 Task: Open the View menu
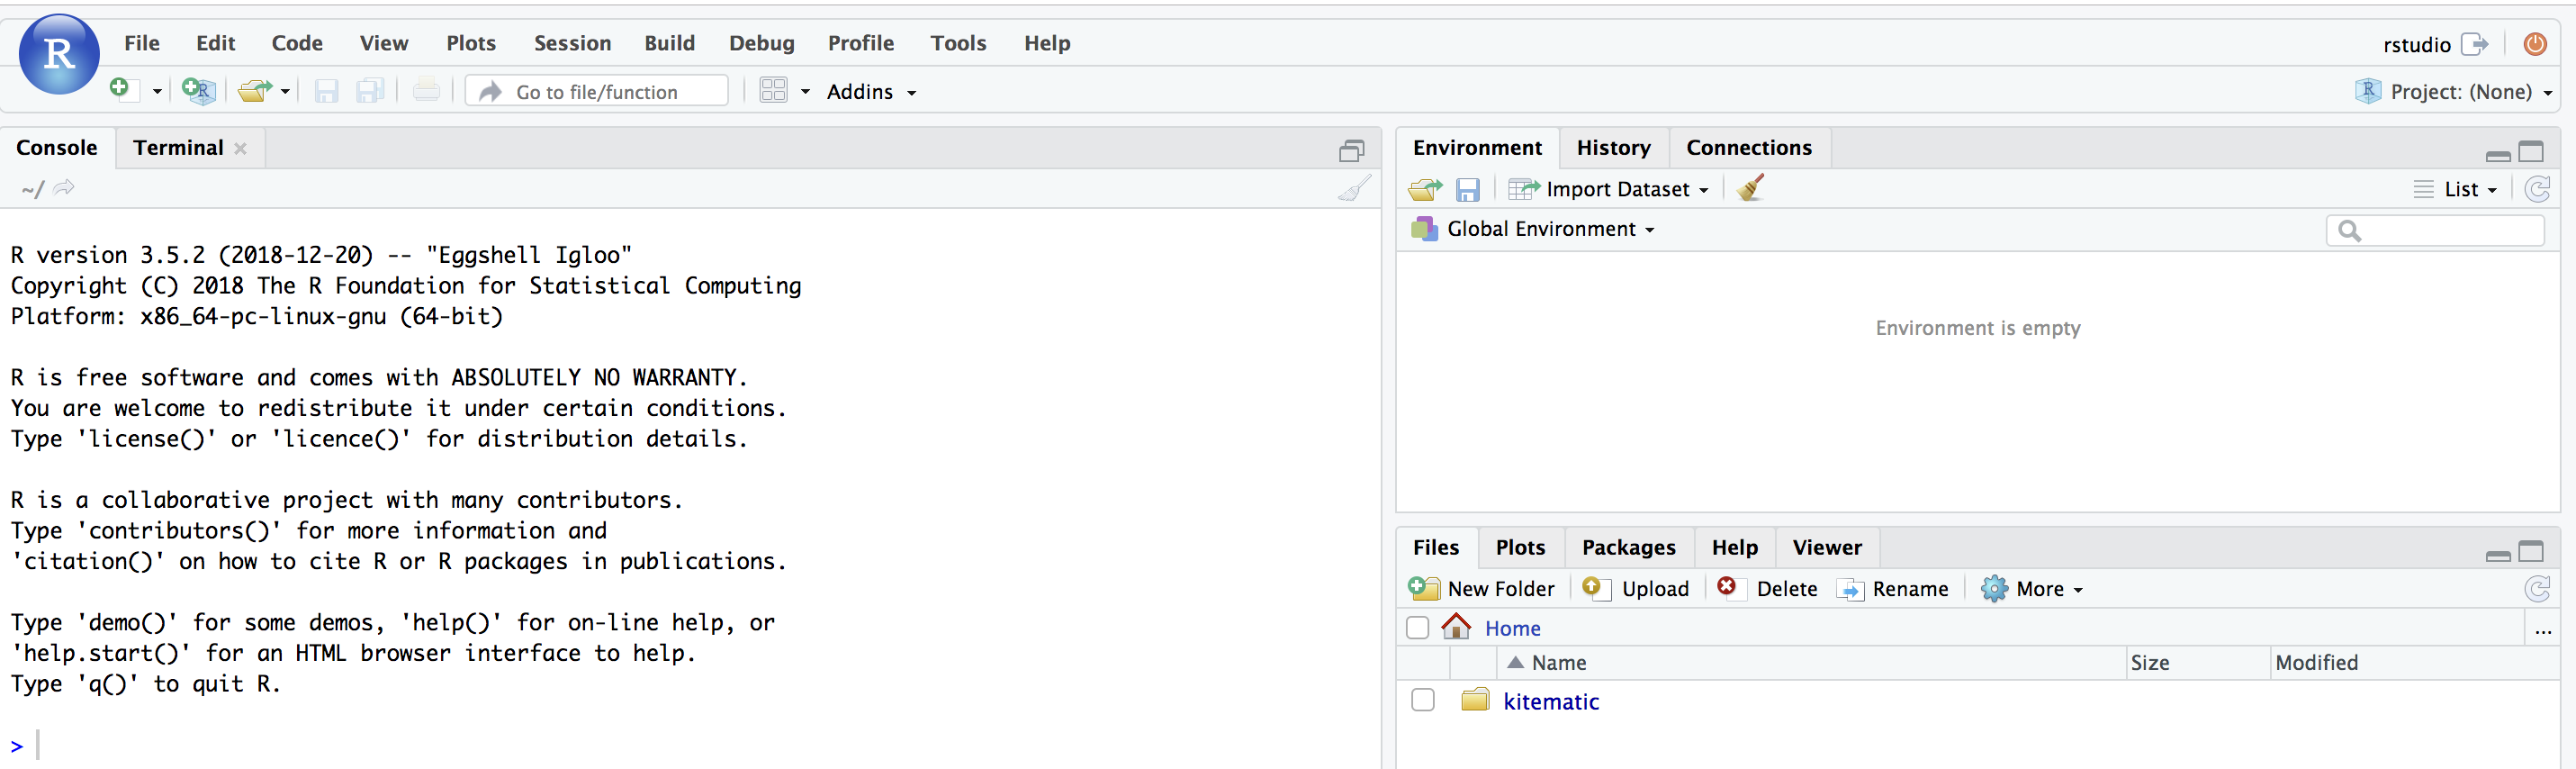coord(384,43)
